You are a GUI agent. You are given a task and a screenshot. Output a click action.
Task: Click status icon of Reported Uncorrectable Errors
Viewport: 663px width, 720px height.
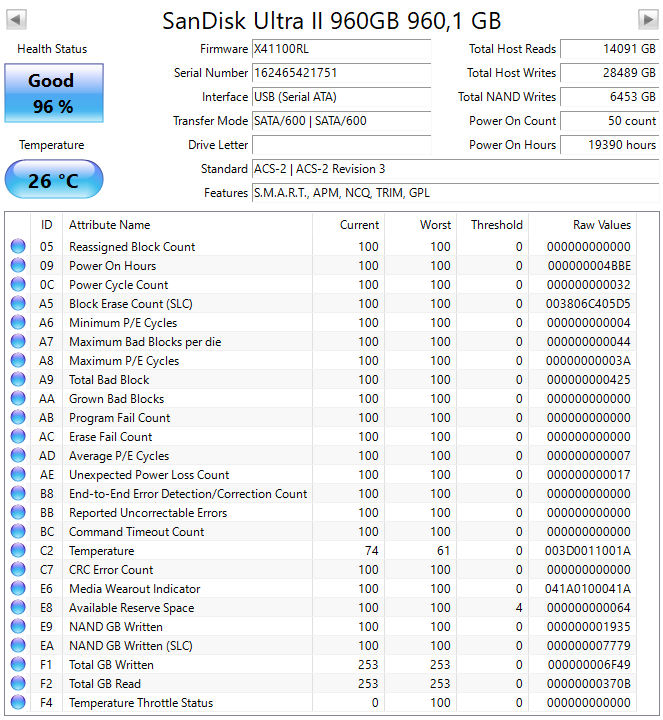(x=18, y=512)
